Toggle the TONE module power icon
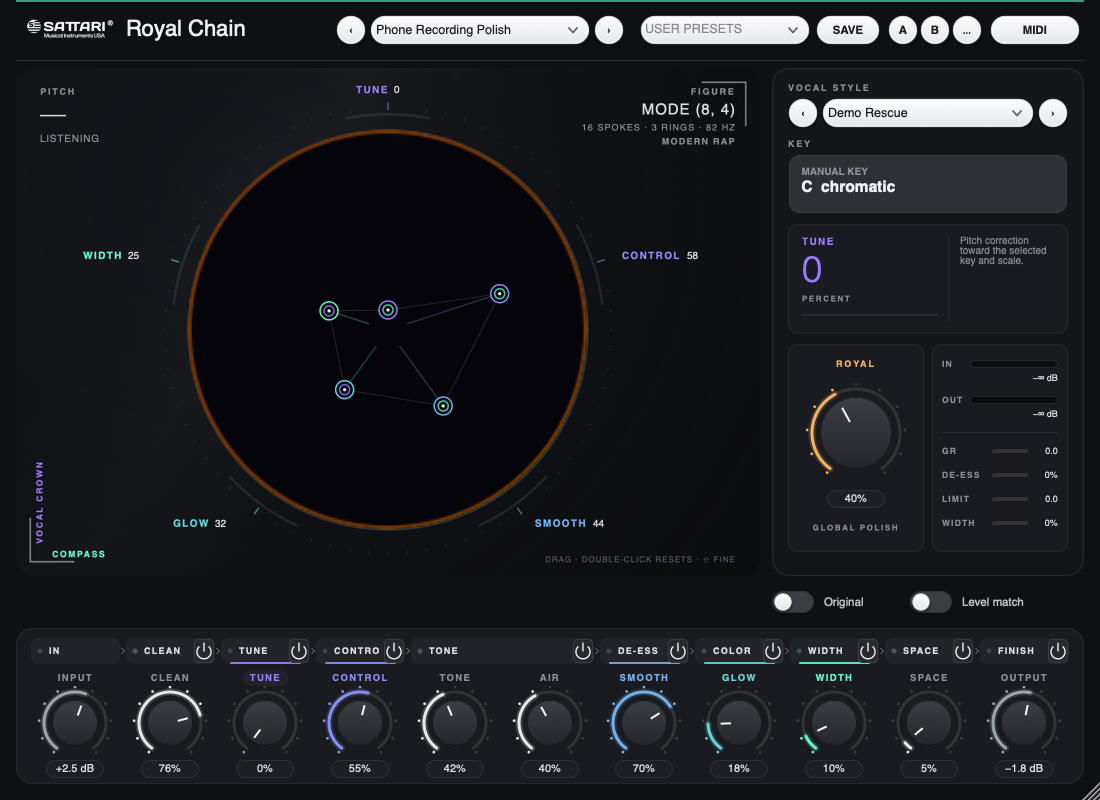Screen dimensions: 1100x800 point(583,651)
